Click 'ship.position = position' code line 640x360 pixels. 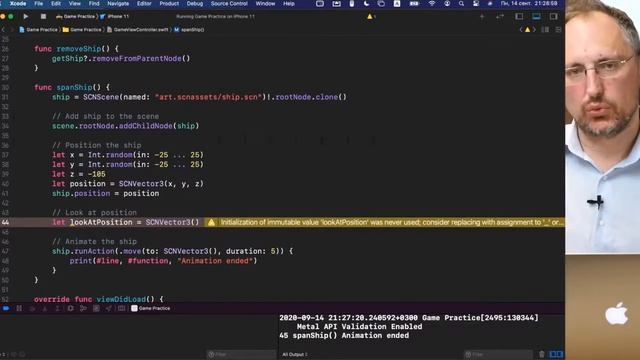point(105,193)
